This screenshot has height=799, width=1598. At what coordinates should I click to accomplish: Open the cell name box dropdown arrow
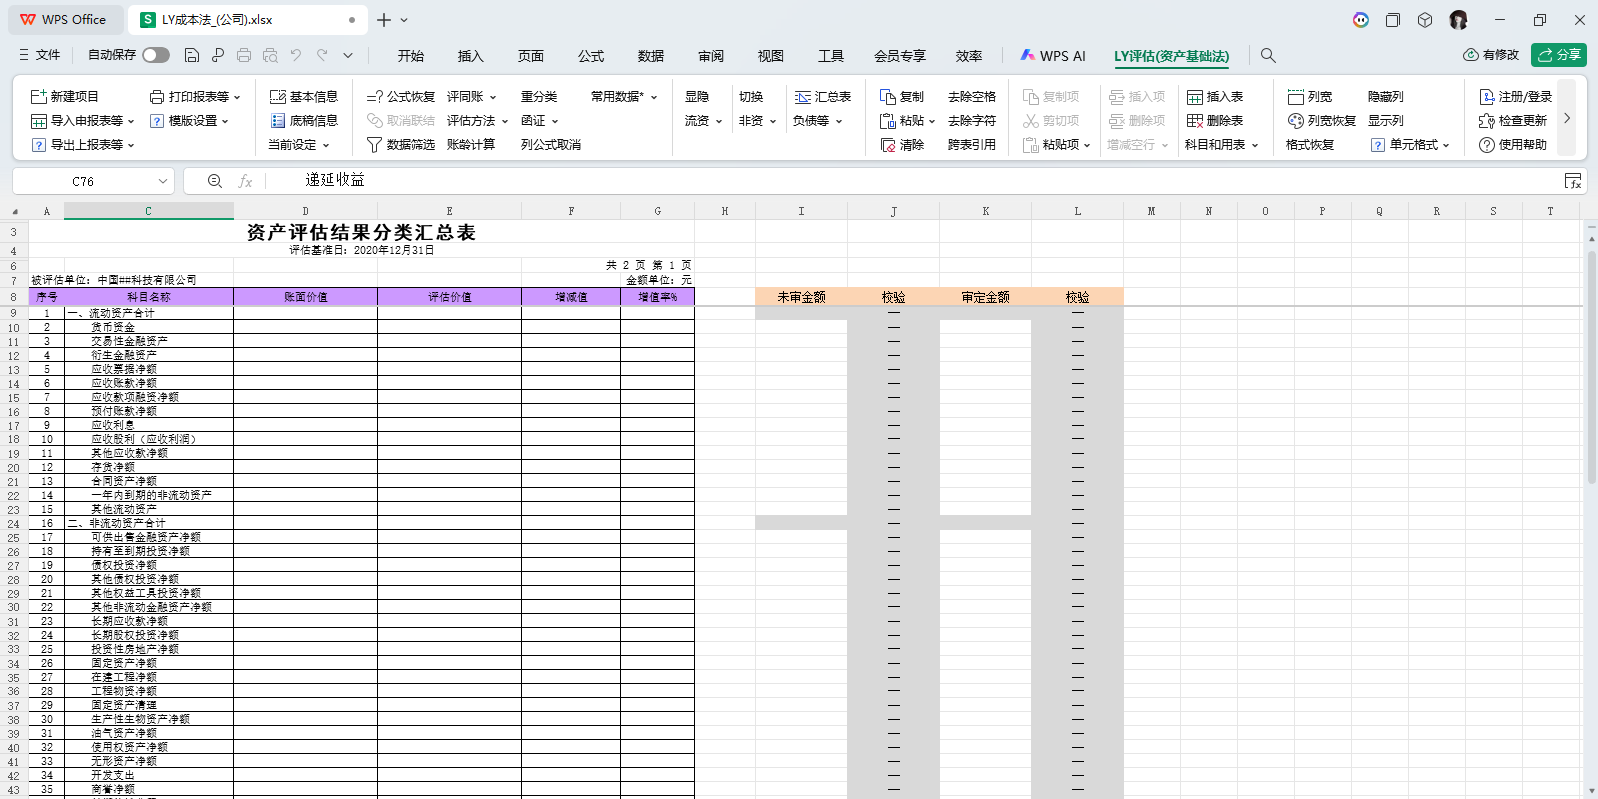(163, 181)
